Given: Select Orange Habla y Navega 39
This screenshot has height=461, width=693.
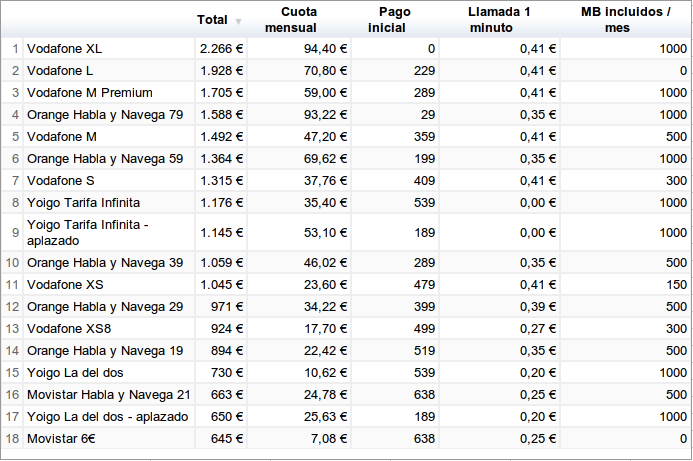Looking at the screenshot, I should (105, 263).
